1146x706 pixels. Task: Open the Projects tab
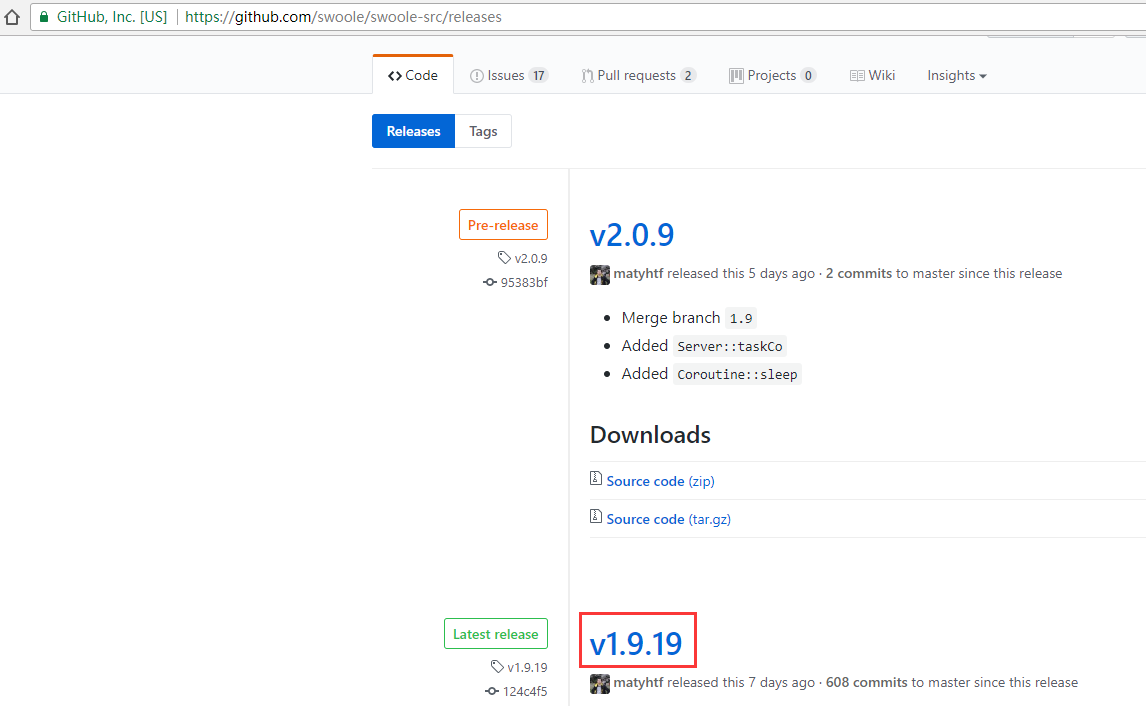tap(773, 75)
